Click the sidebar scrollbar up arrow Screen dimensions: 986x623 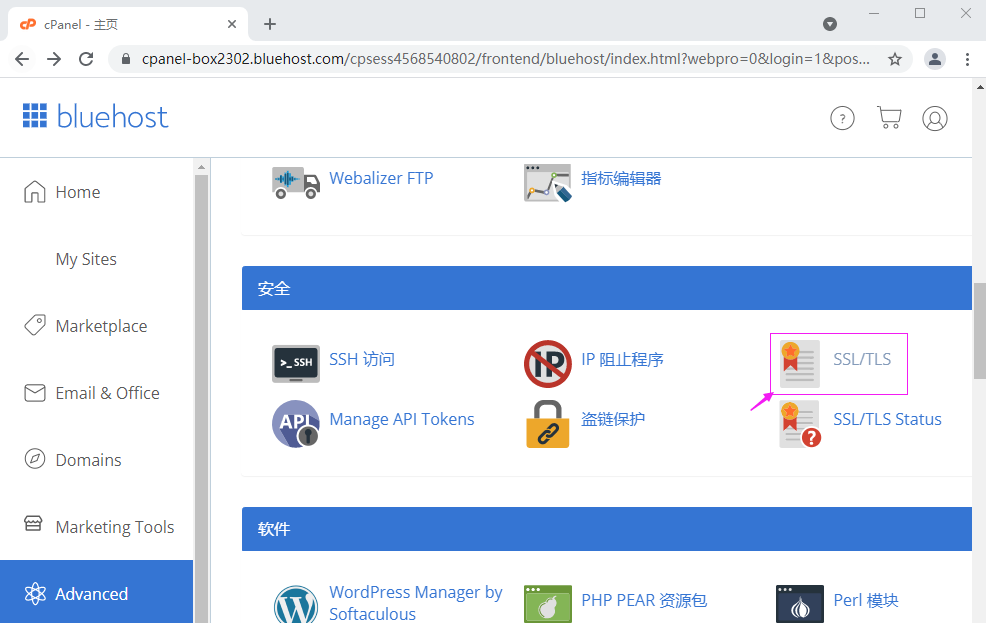pos(201,167)
